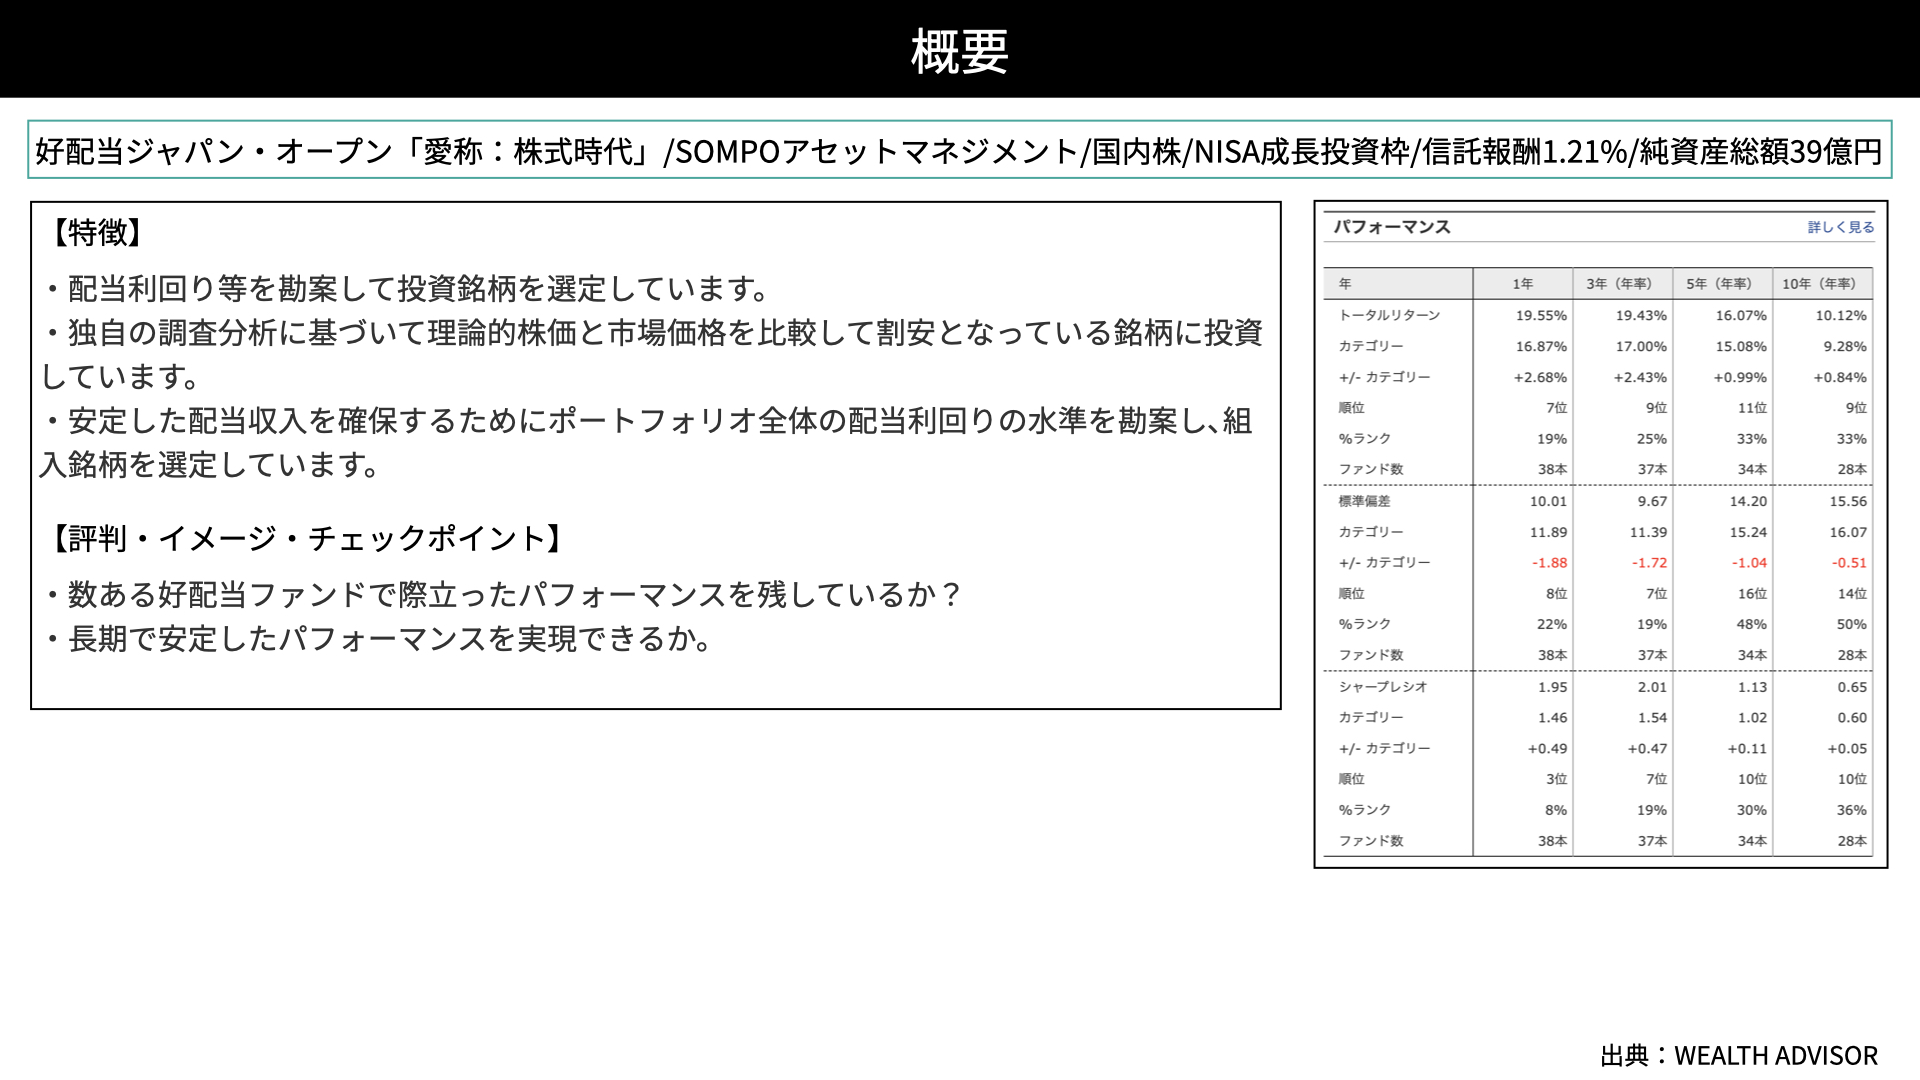The height and width of the screenshot is (1080, 1920).
Task: Click the 0.65 ten-year Sharpe value
Action: pyautogui.click(x=1852, y=687)
